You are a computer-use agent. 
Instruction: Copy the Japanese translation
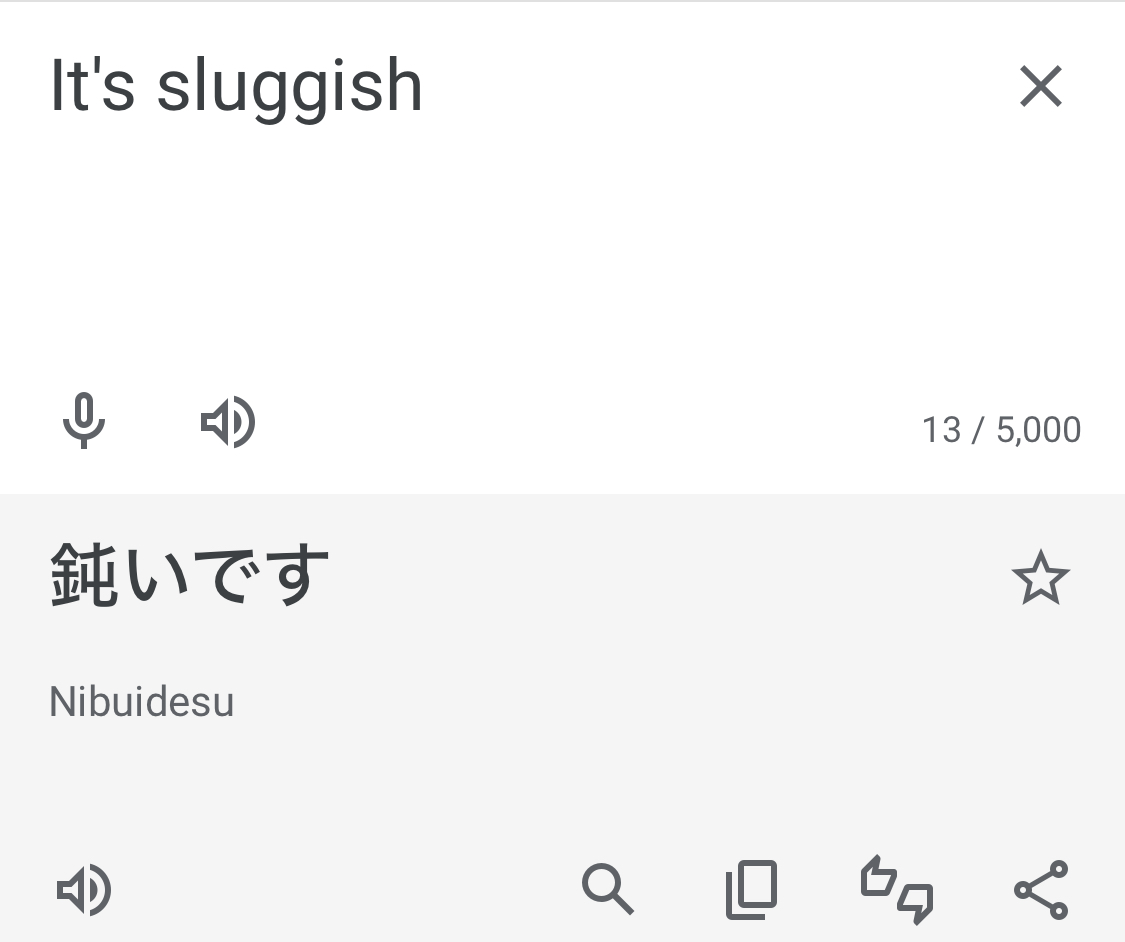point(751,889)
